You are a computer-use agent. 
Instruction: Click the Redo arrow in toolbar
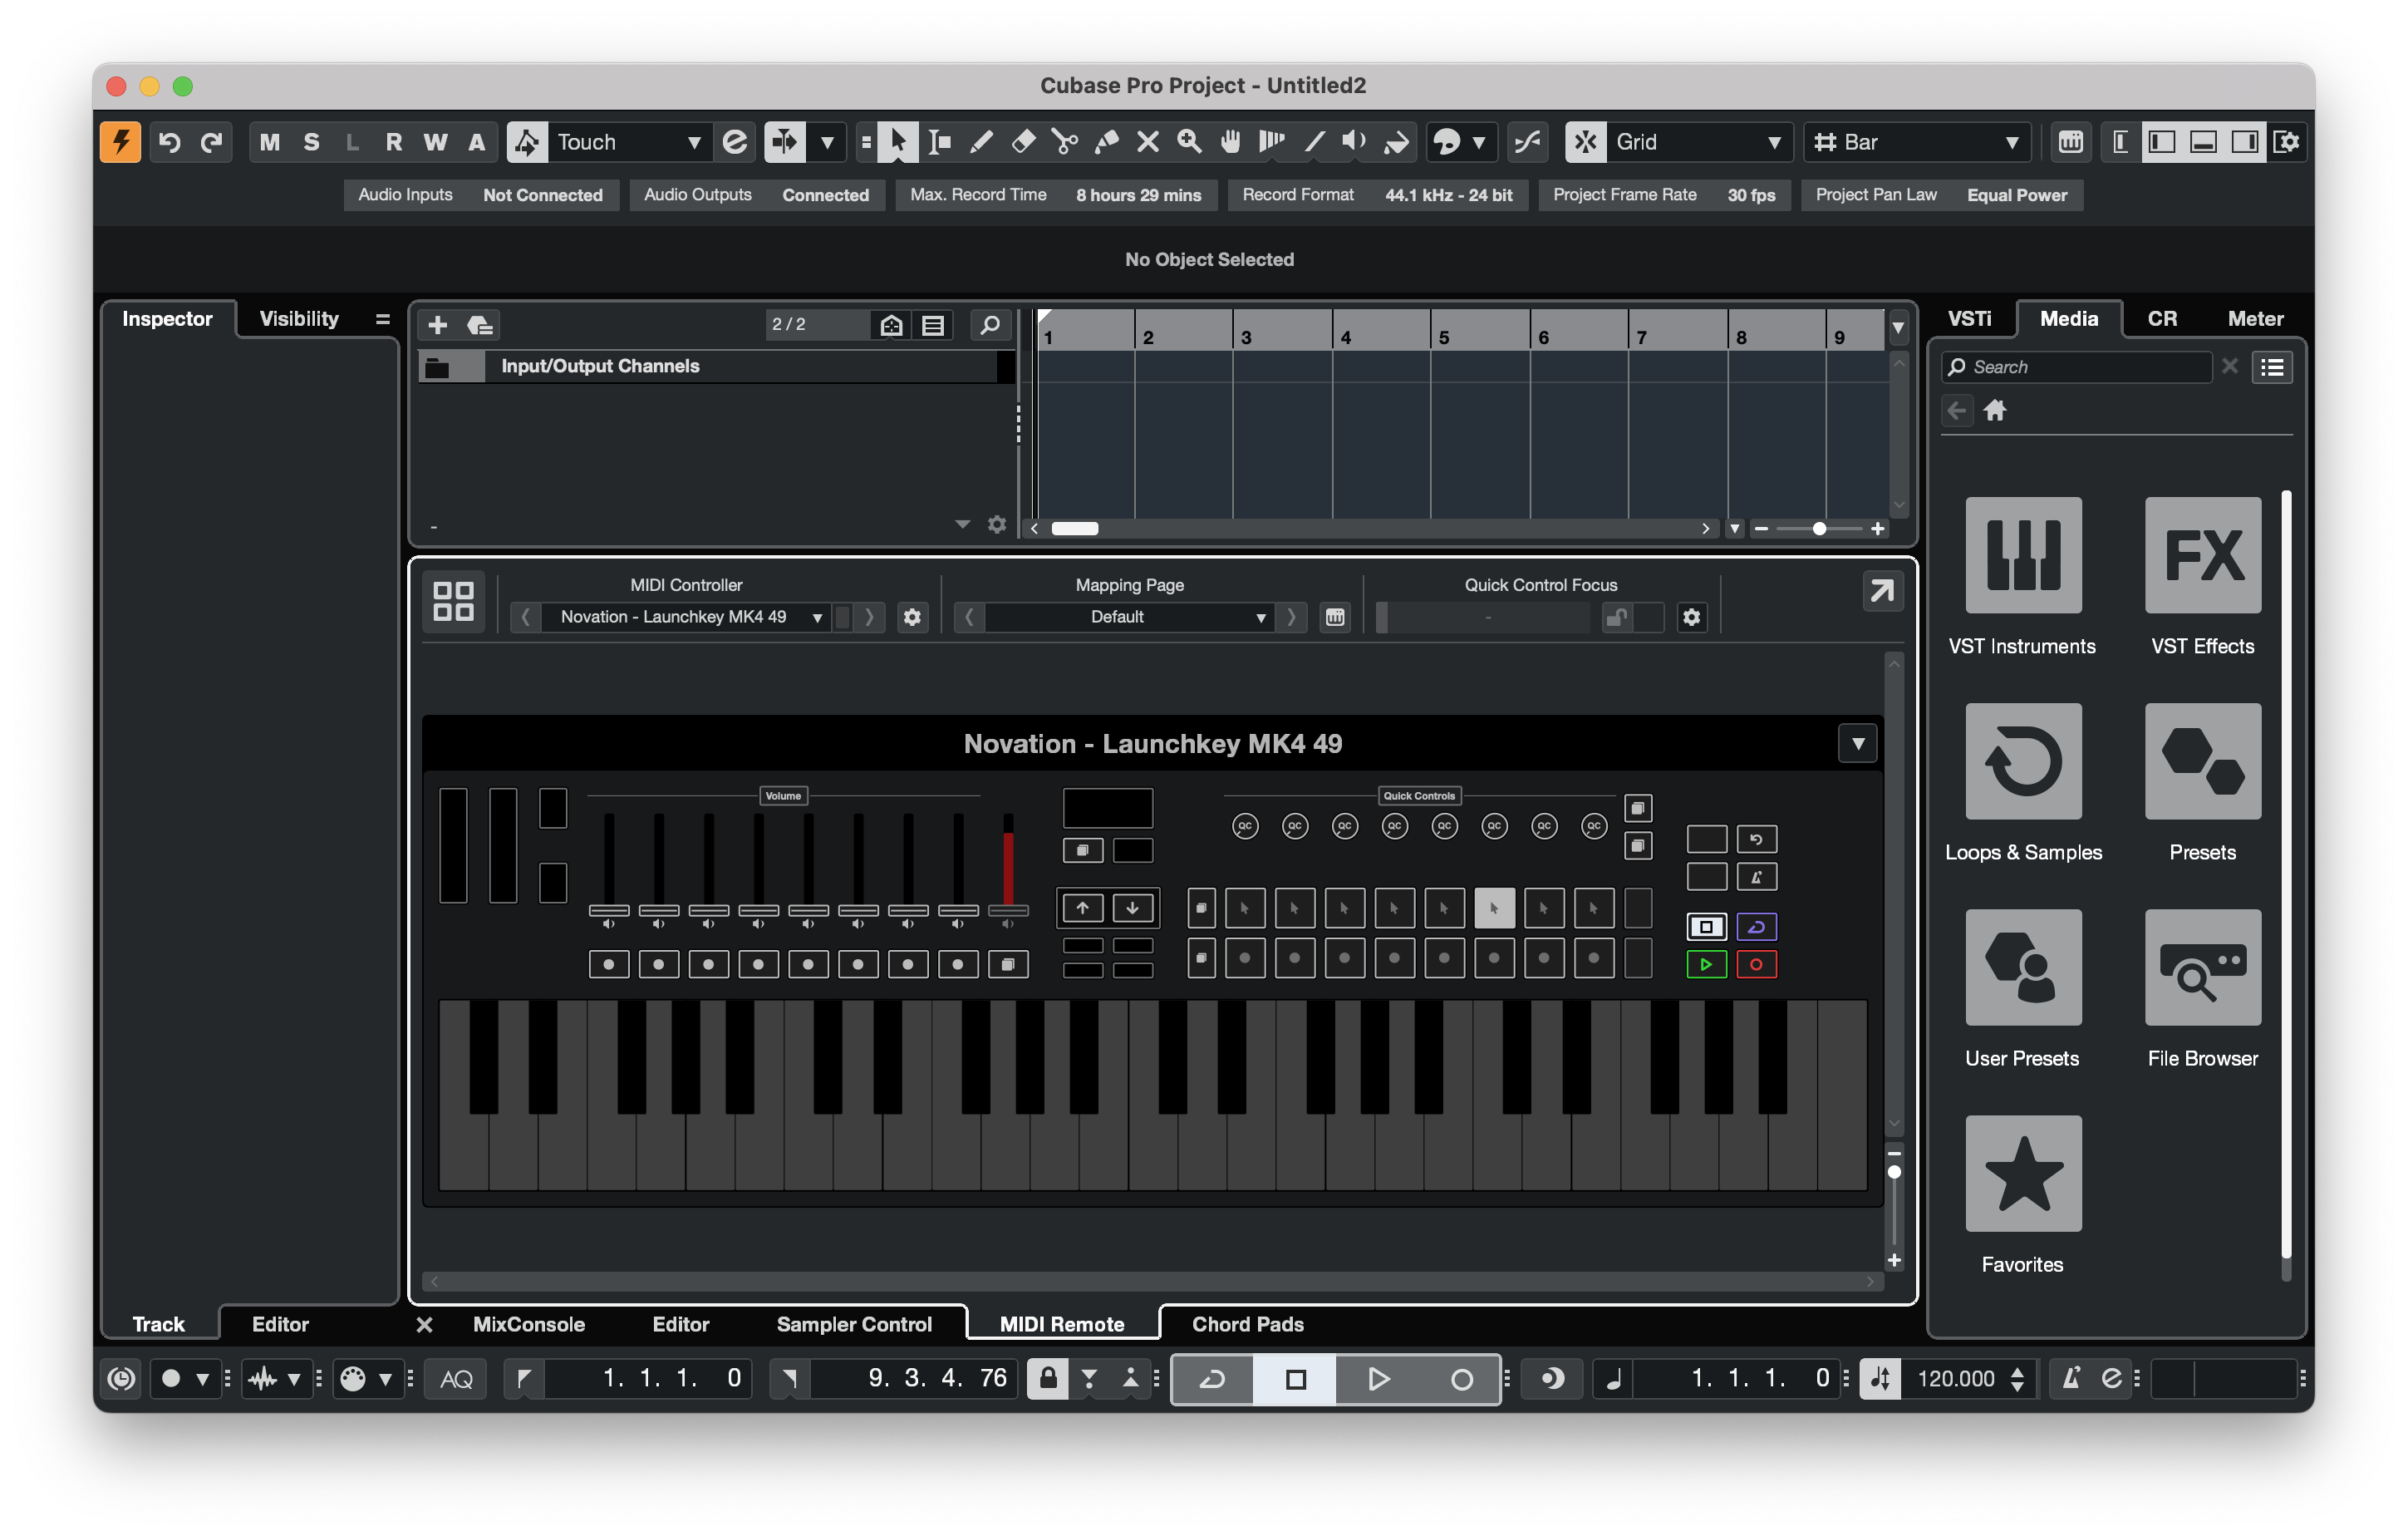tap(211, 142)
